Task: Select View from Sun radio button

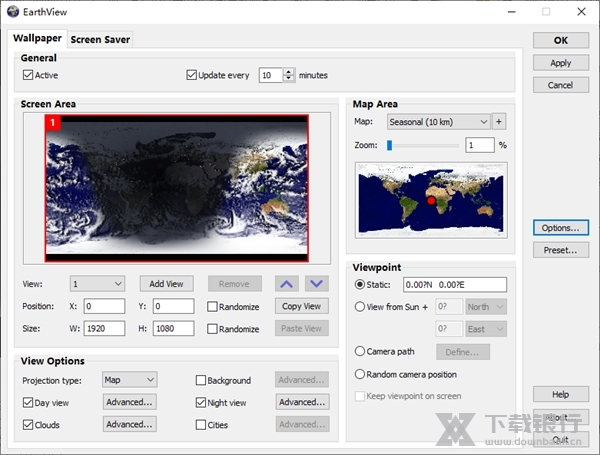Action: point(360,307)
